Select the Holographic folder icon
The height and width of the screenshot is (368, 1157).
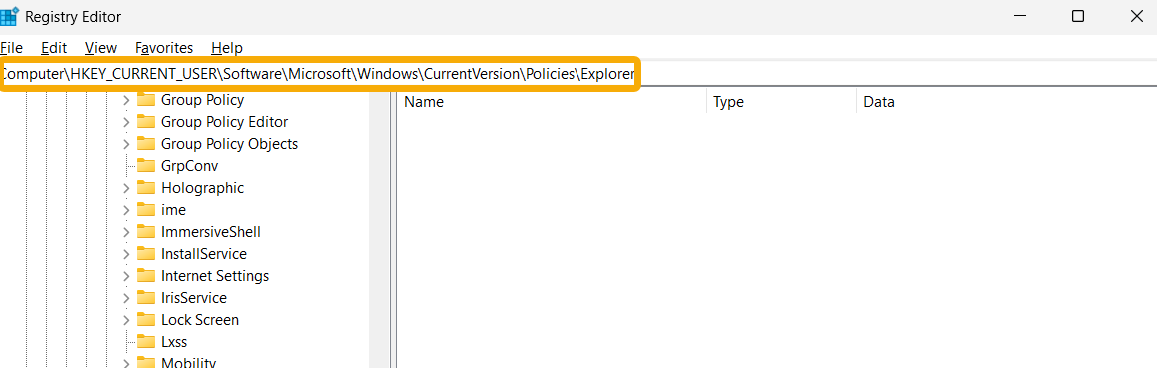click(146, 188)
